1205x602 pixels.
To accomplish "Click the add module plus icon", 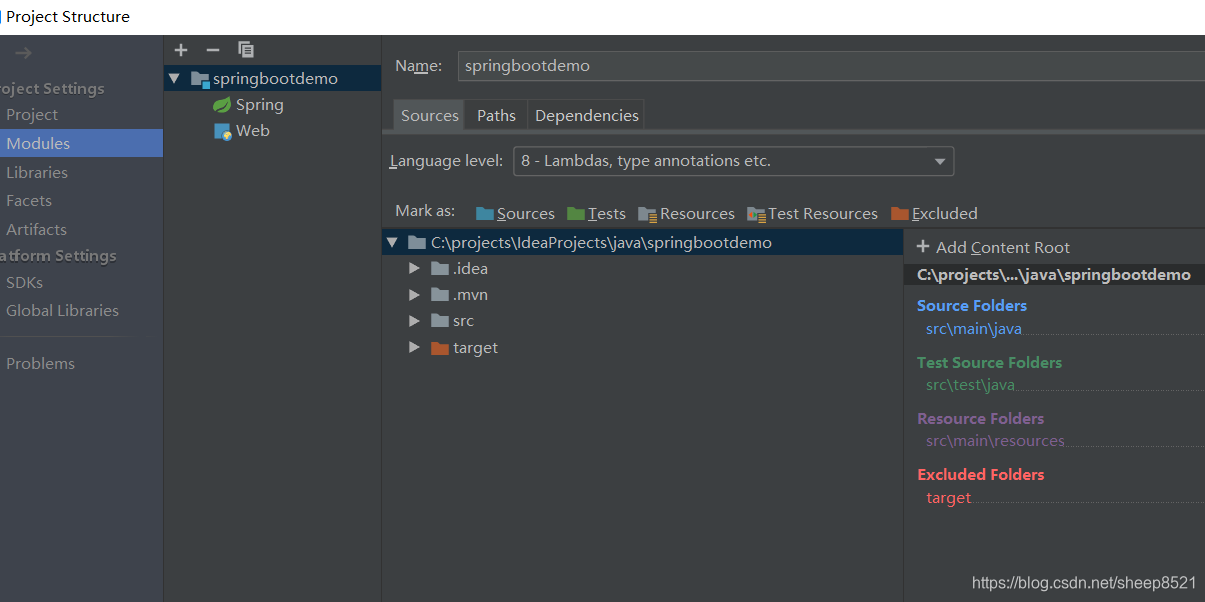I will (180, 50).
